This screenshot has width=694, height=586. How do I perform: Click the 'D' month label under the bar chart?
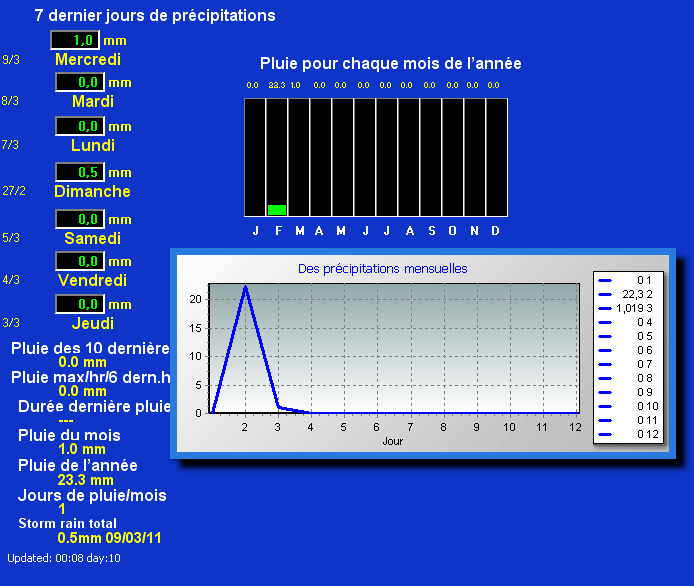point(495,231)
